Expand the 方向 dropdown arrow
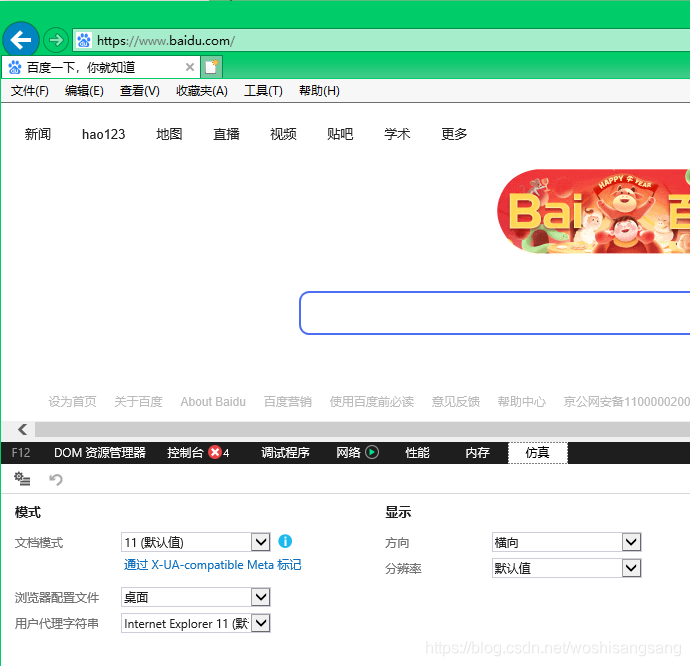 [x=631, y=542]
